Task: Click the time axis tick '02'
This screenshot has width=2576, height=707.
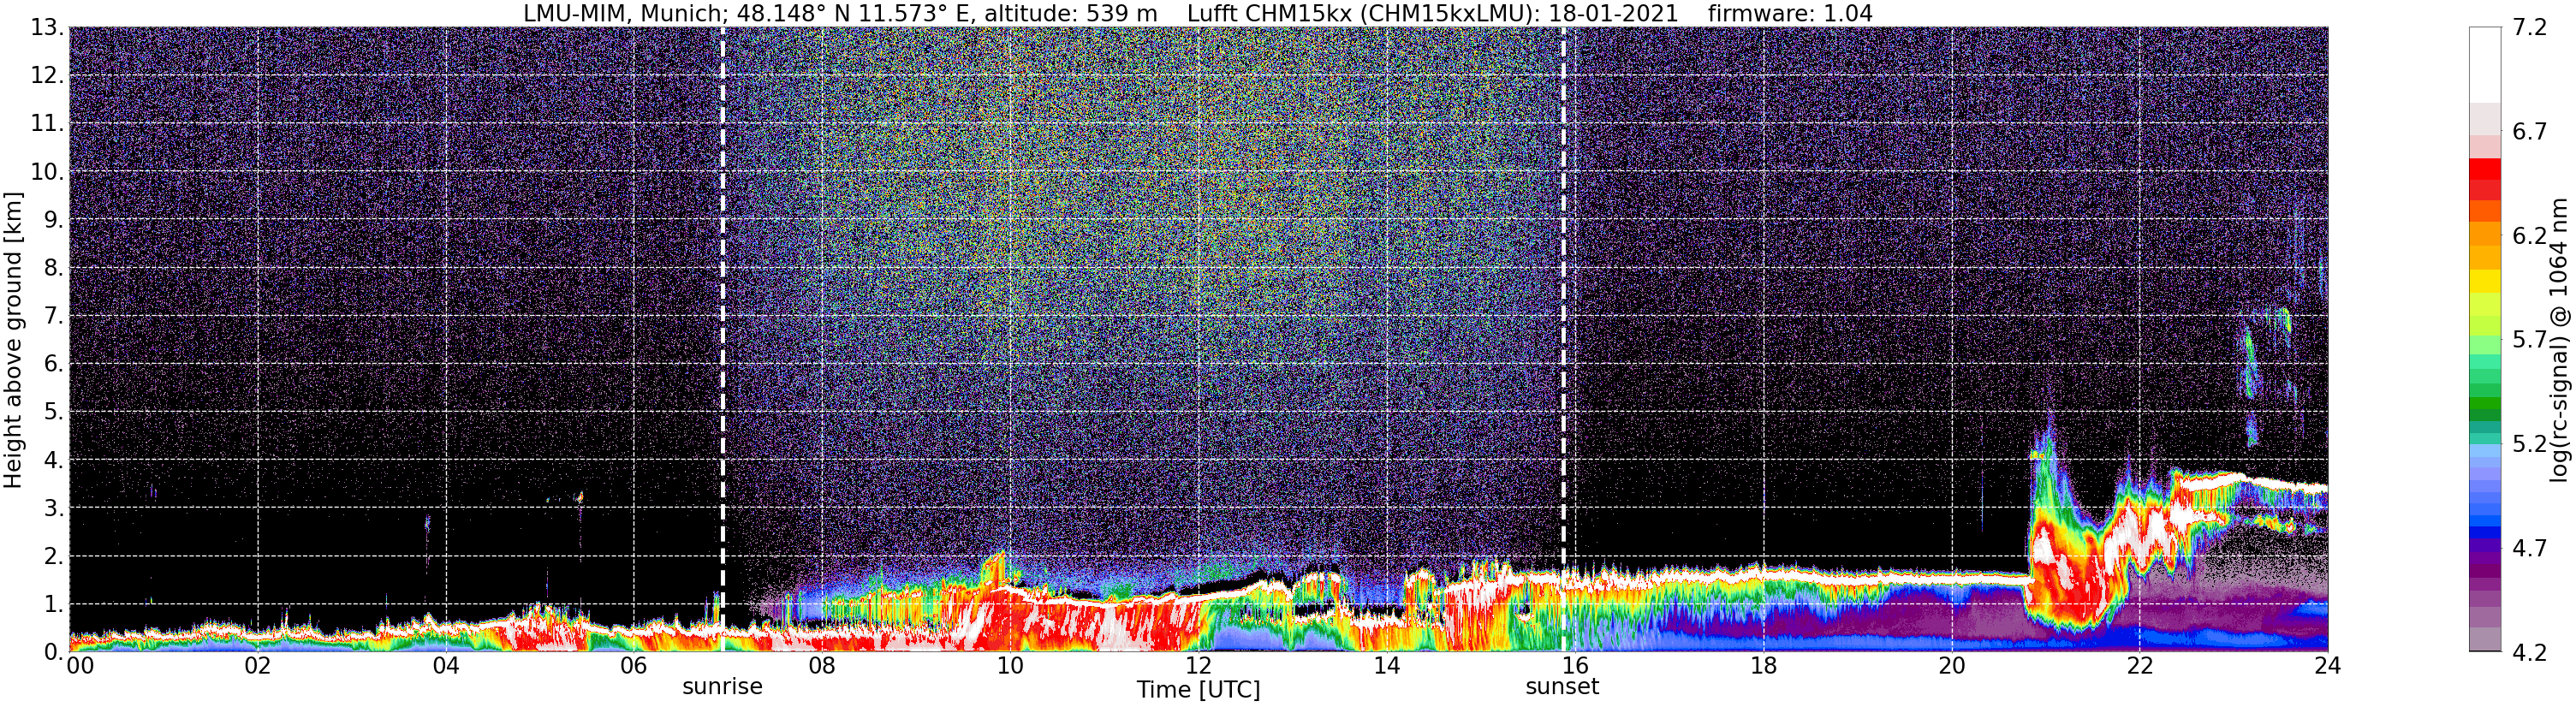Action: click(258, 666)
